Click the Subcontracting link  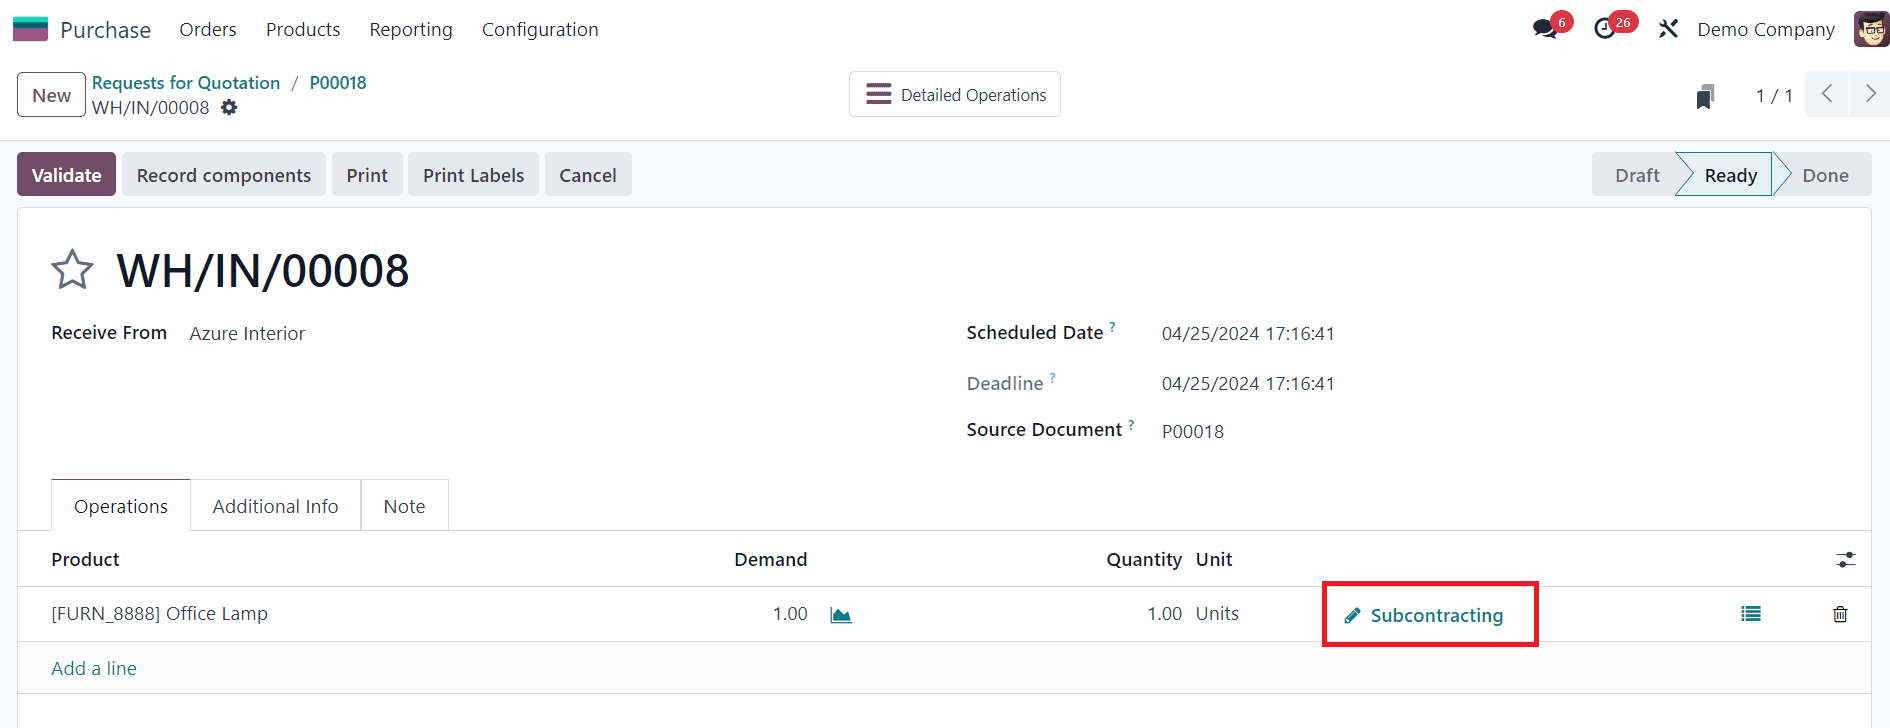click(x=1436, y=615)
